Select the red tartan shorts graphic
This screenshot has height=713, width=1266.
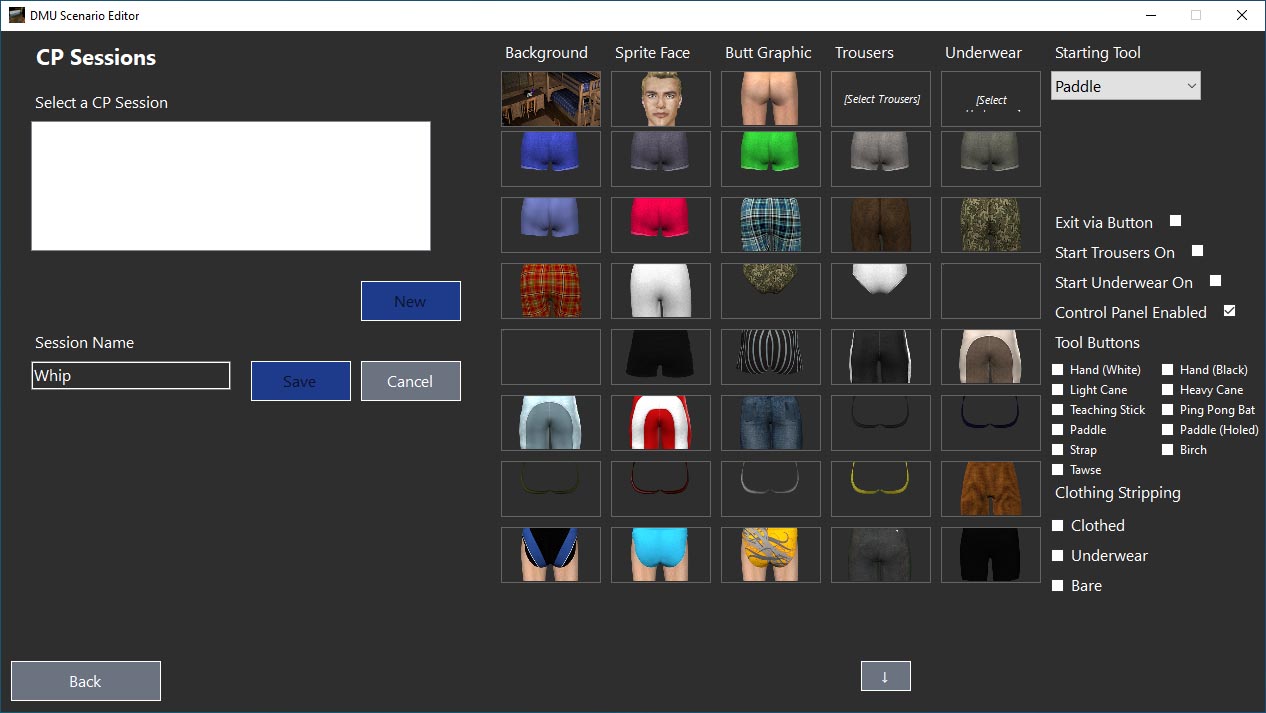(551, 290)
